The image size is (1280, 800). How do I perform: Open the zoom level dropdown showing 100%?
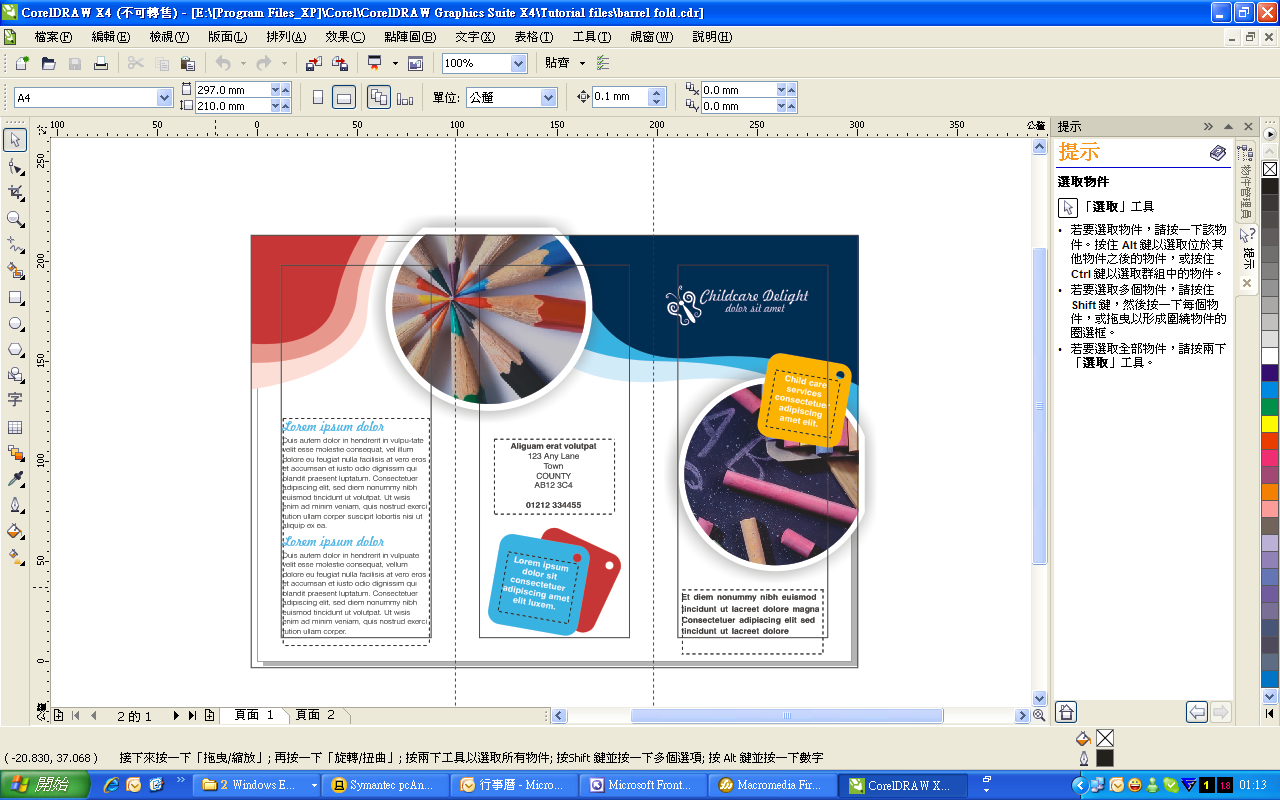[x=516, y=62]
